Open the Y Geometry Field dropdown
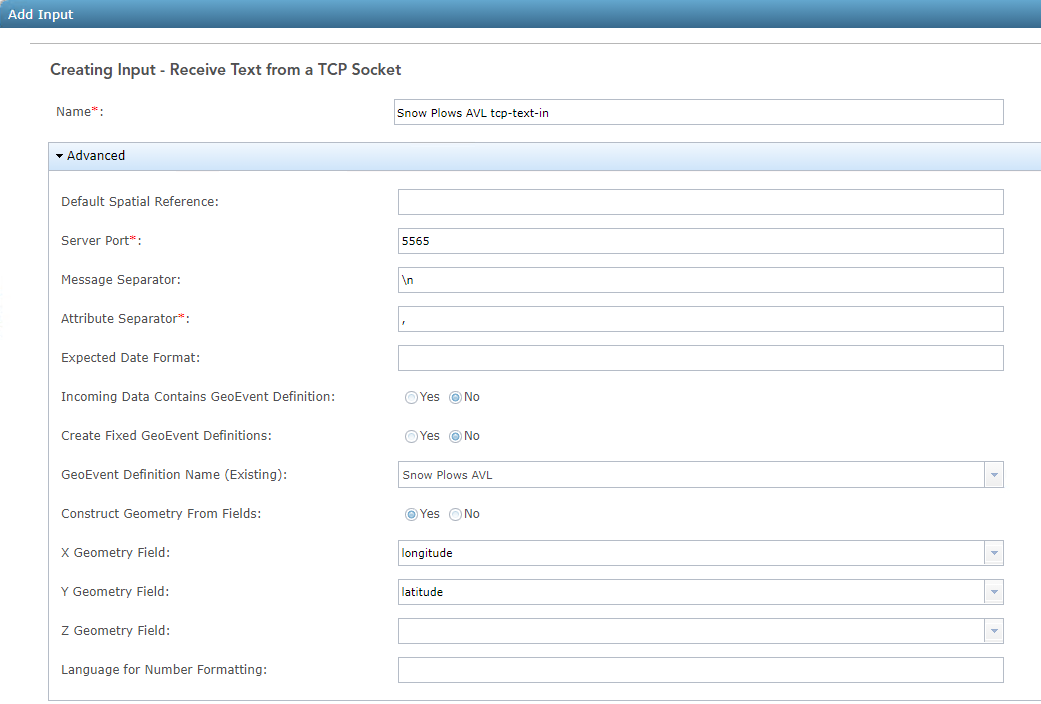The image size is (1041, 704). pos(993,591)
